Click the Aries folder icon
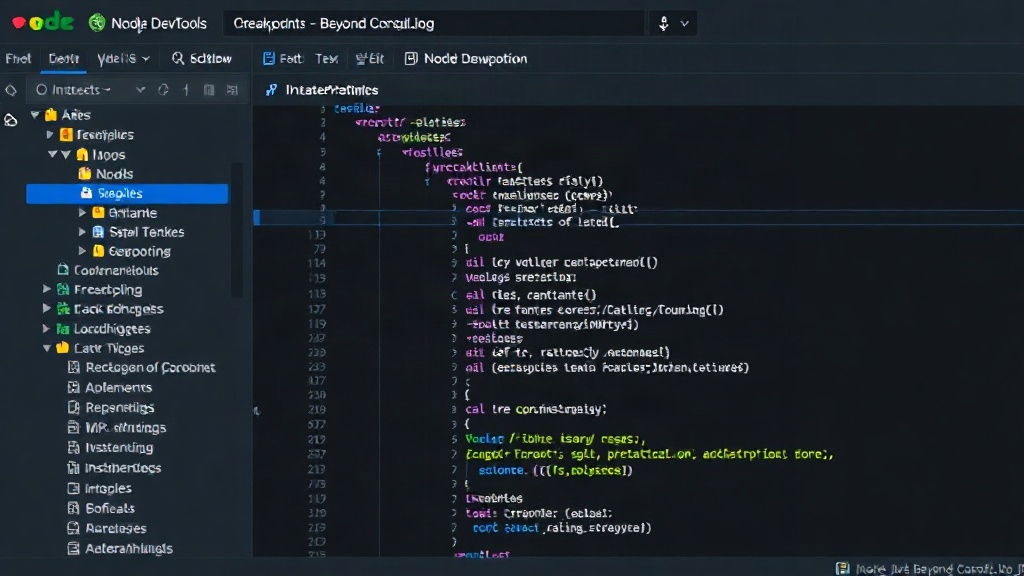Image resolution: width=1024 pixels, height=576 pixels. click(51, 115)
